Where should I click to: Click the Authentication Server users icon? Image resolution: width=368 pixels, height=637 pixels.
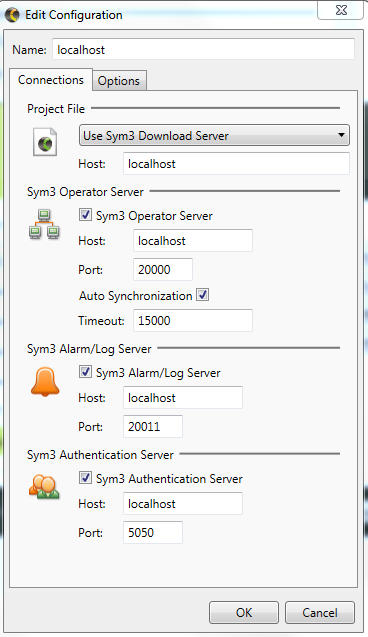(x=44, y=486)
